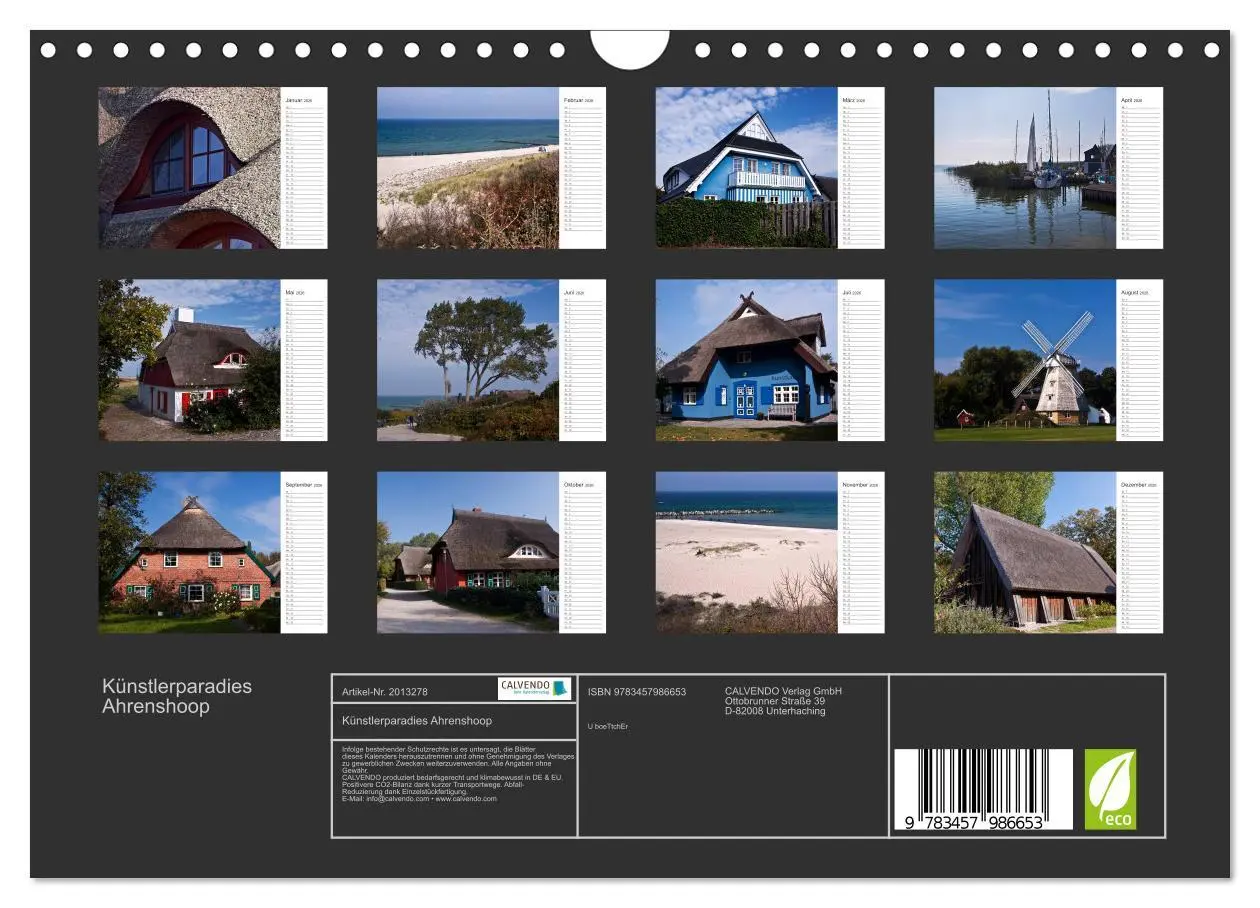Open the January thatched roof window photo
Viewport: 1260px width, 908px height.
[x=189, y=168]
